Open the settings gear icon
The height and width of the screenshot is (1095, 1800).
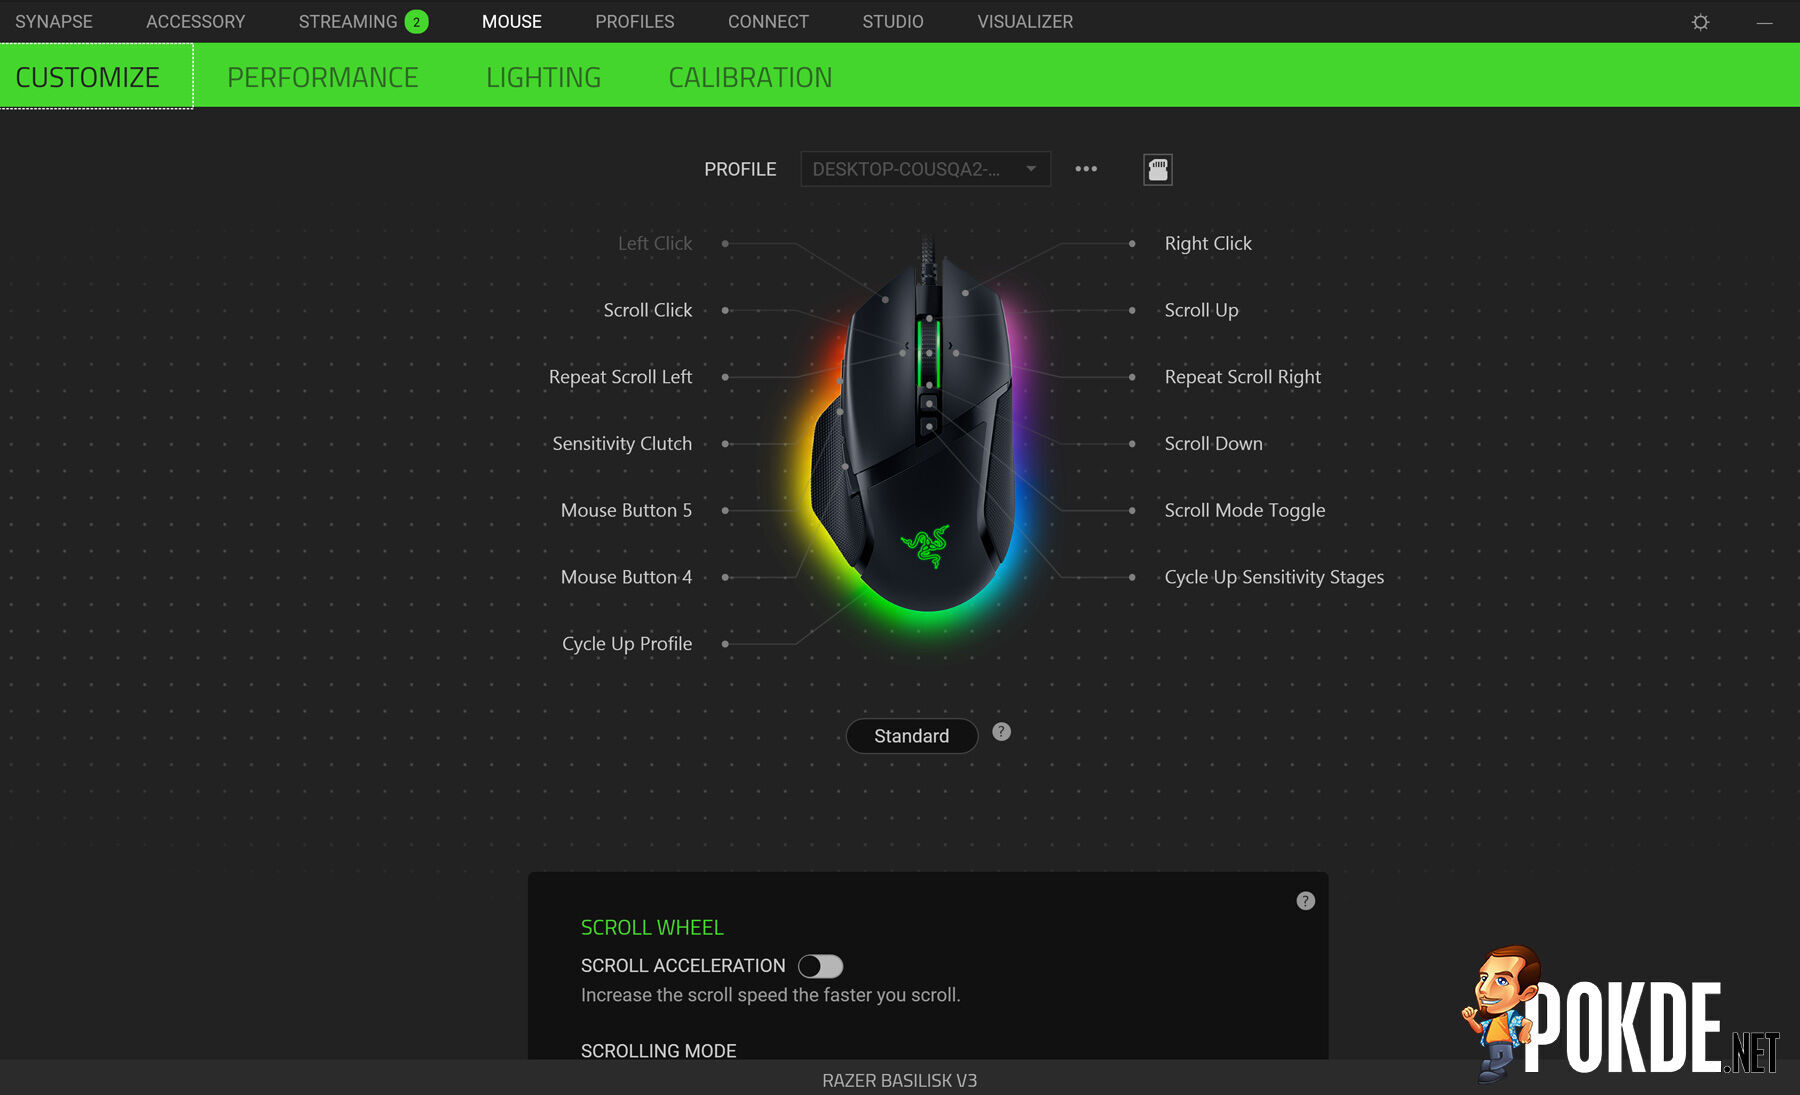coord(1700,22)
